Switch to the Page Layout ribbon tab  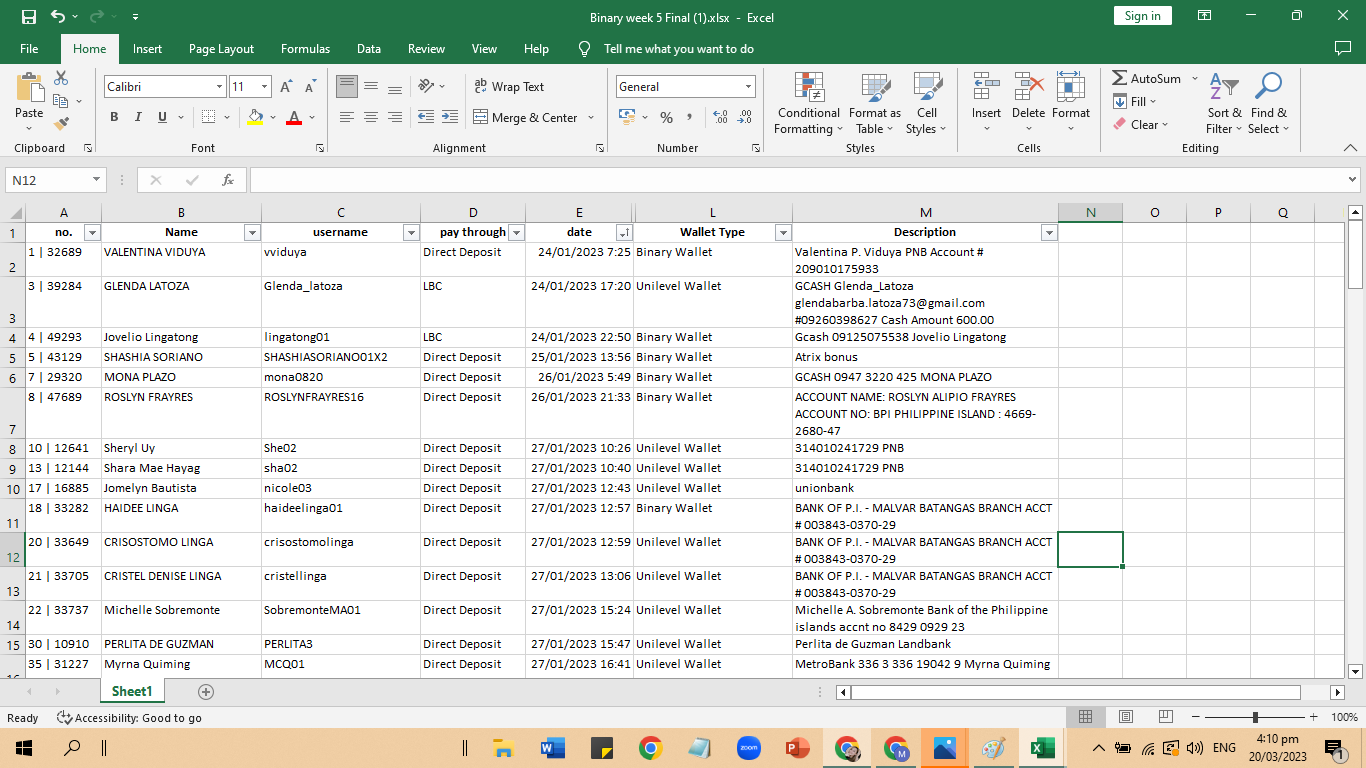point(221,48)
